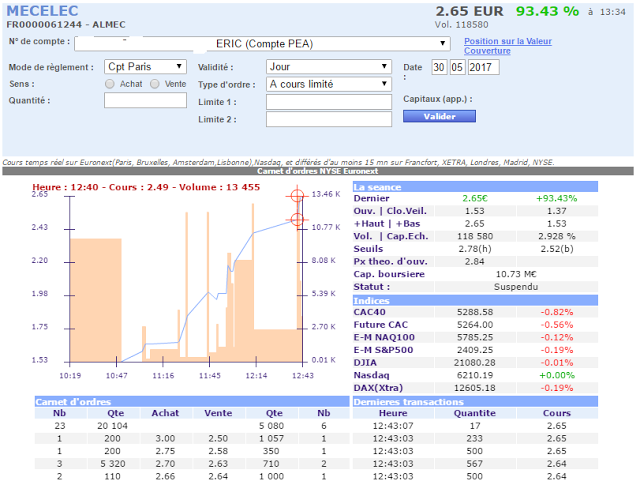Image resolution: width=640 pixels, height=481 pixels.
Task: Click the La seance section header
Action: pyautogui.click(x=475, y=187)
